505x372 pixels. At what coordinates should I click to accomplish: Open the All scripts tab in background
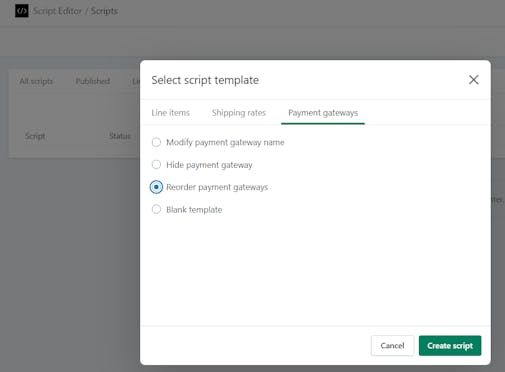click(36, 81)
